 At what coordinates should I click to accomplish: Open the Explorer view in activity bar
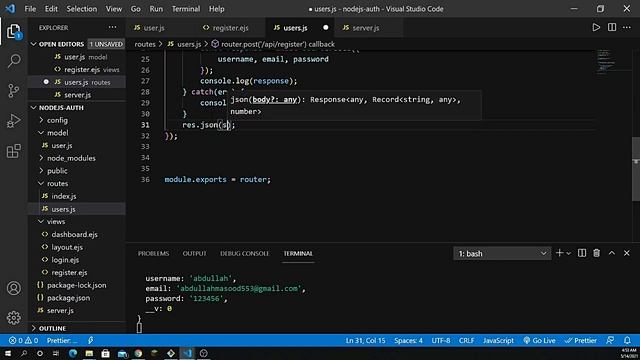click(x=14, y=31)
